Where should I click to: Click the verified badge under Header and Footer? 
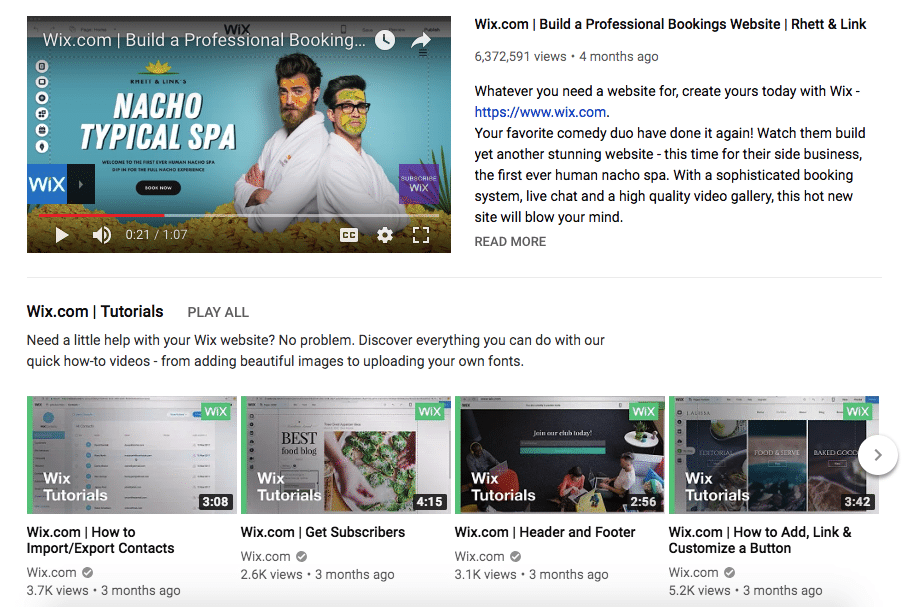coord(515,556)
